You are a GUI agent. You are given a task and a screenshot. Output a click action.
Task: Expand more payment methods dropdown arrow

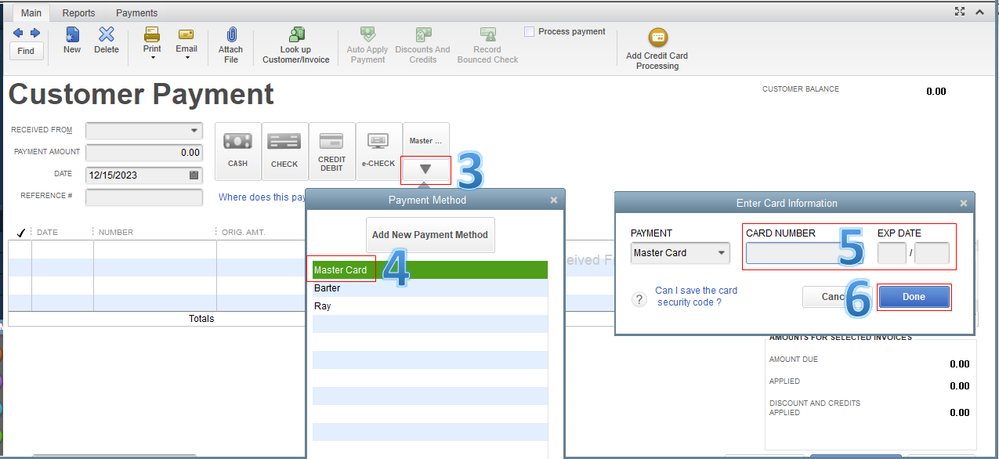point(426,170)
